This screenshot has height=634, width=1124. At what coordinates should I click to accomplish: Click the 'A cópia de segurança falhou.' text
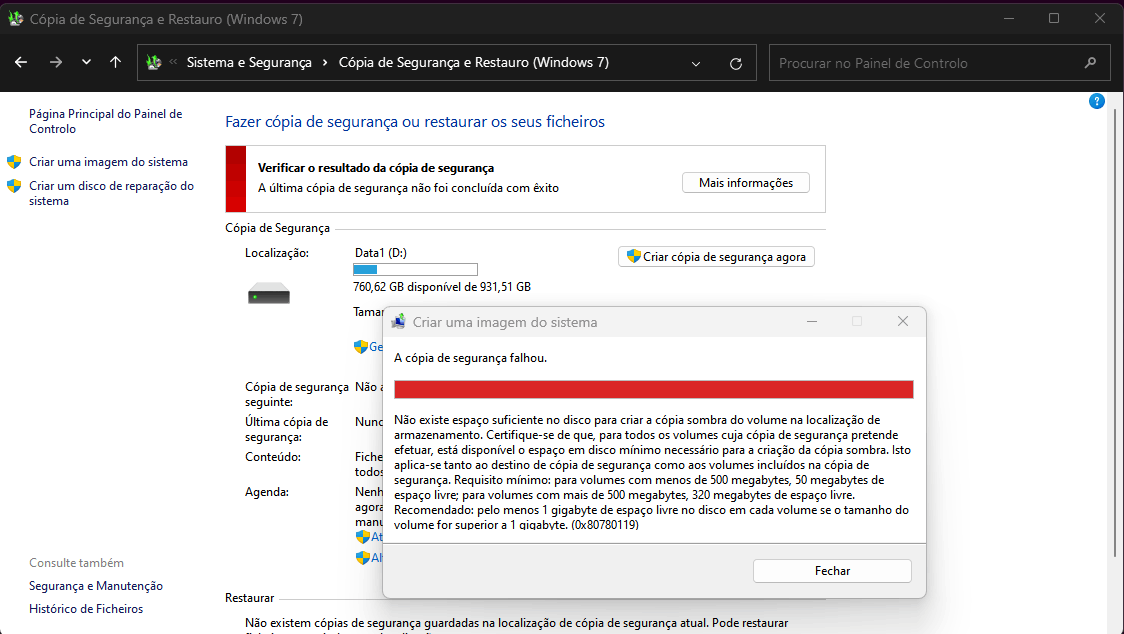pyautogui.click(x=470, y=358)
